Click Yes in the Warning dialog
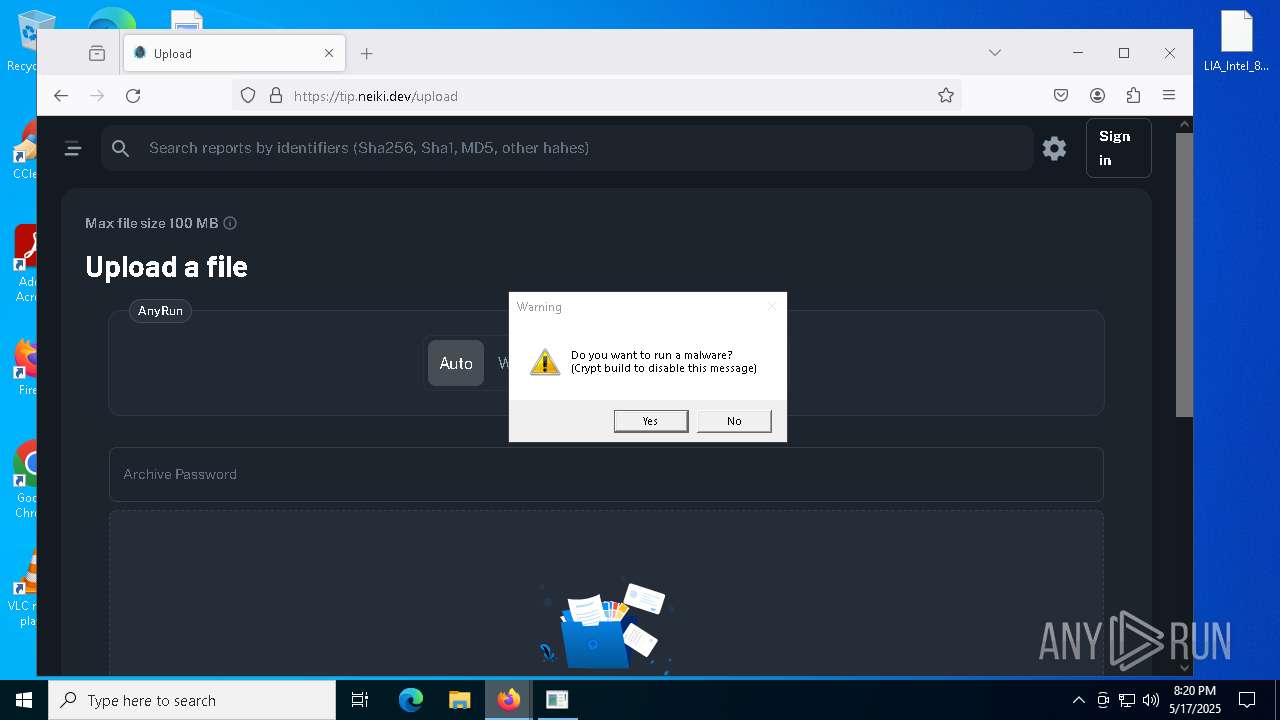 pos(650,421)
